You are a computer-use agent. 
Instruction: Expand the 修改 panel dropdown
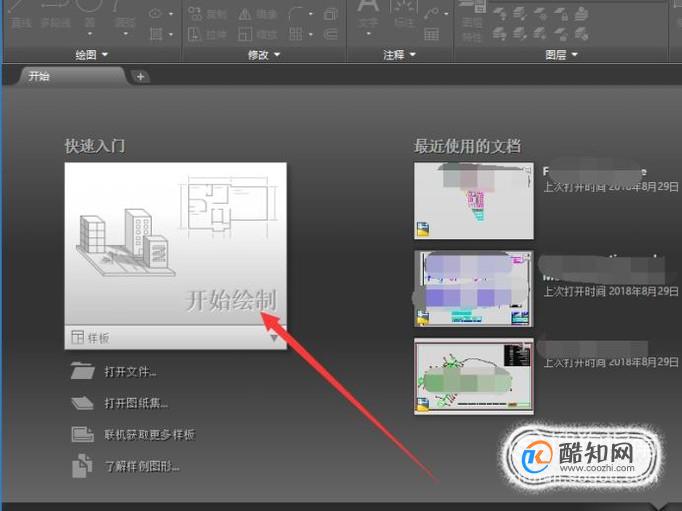point(264,55)
